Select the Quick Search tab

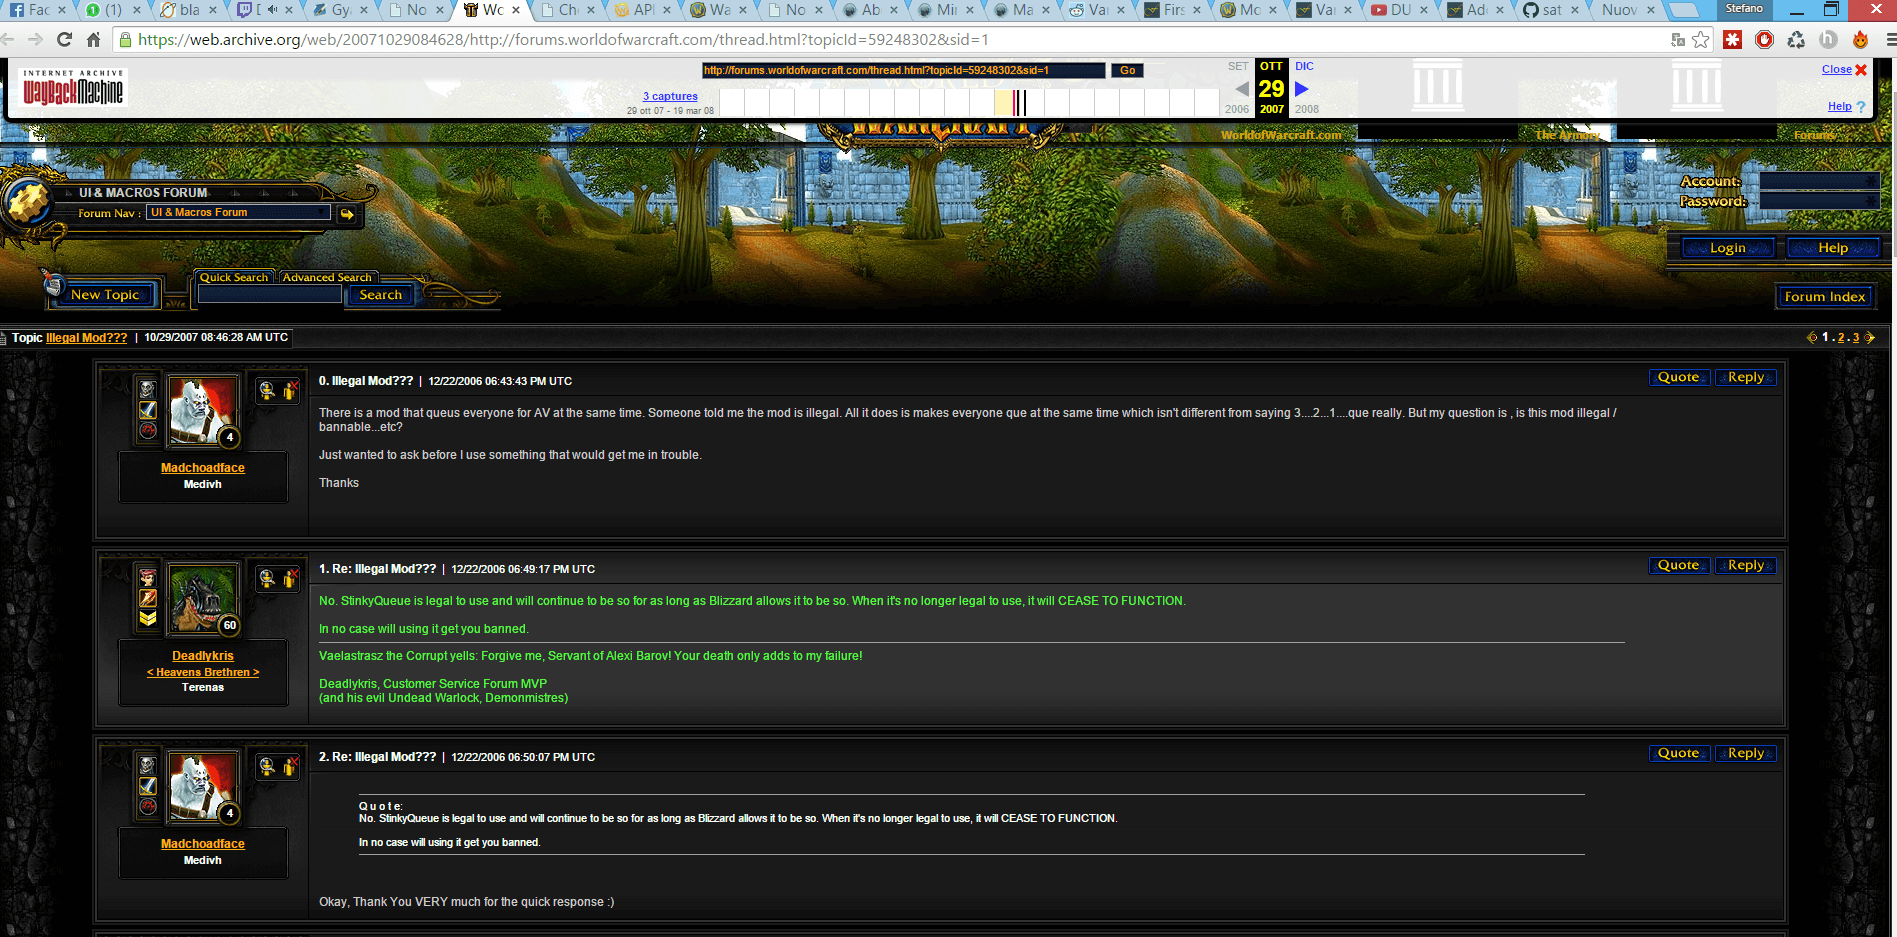[x=234, y=277]
